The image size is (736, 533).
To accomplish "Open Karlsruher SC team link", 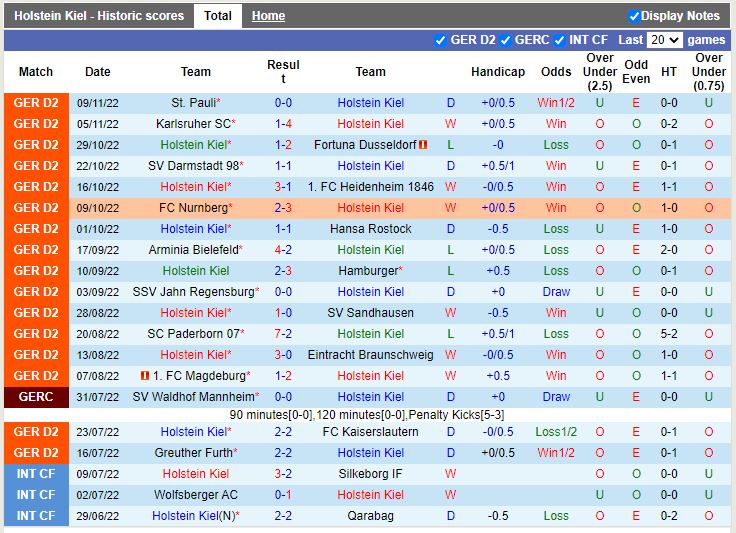I will point(193,124).
